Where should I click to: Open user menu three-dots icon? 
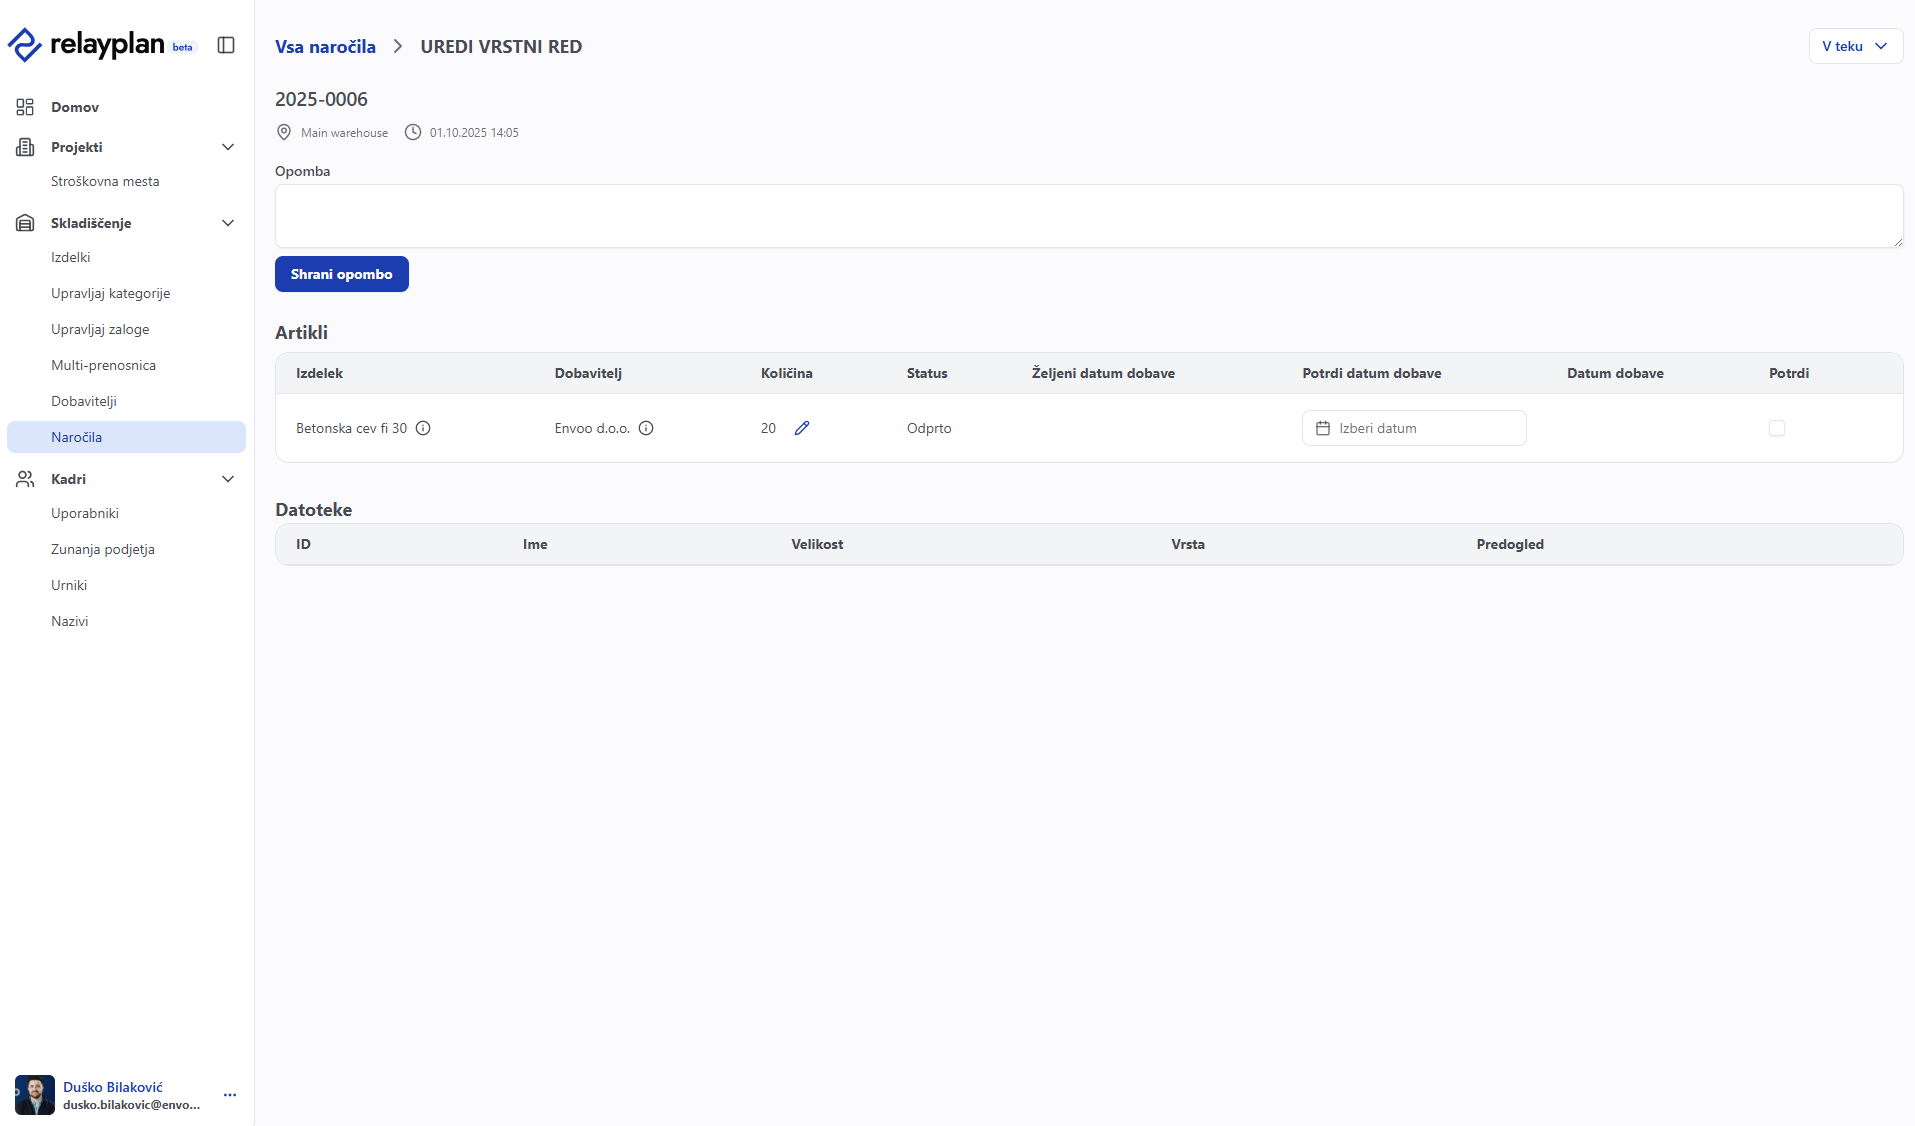click(x=230, y=1095)
